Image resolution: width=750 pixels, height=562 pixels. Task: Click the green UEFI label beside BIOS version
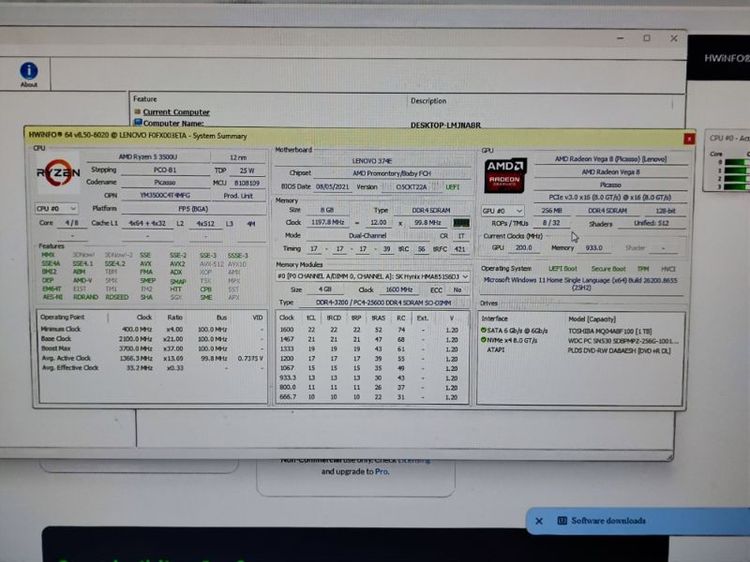click(452, 187)
